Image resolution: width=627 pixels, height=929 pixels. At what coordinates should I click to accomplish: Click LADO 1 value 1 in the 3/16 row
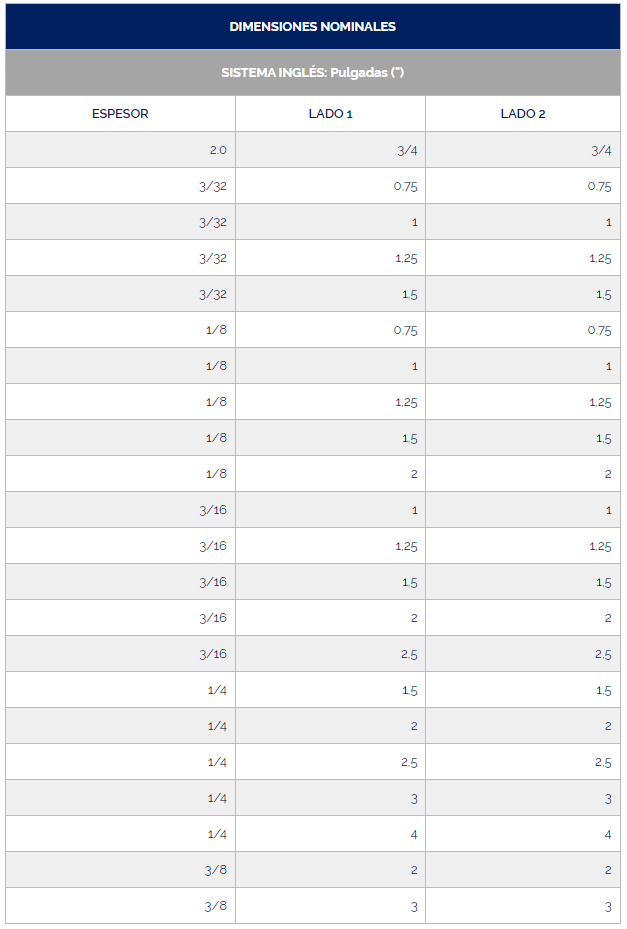[414, 510]
